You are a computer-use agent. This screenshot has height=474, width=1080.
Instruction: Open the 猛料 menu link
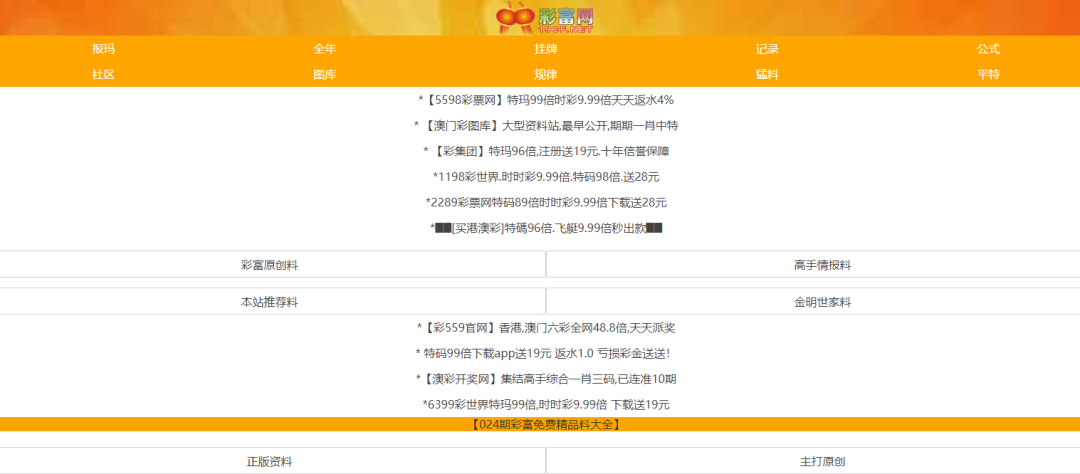(767, 74)
